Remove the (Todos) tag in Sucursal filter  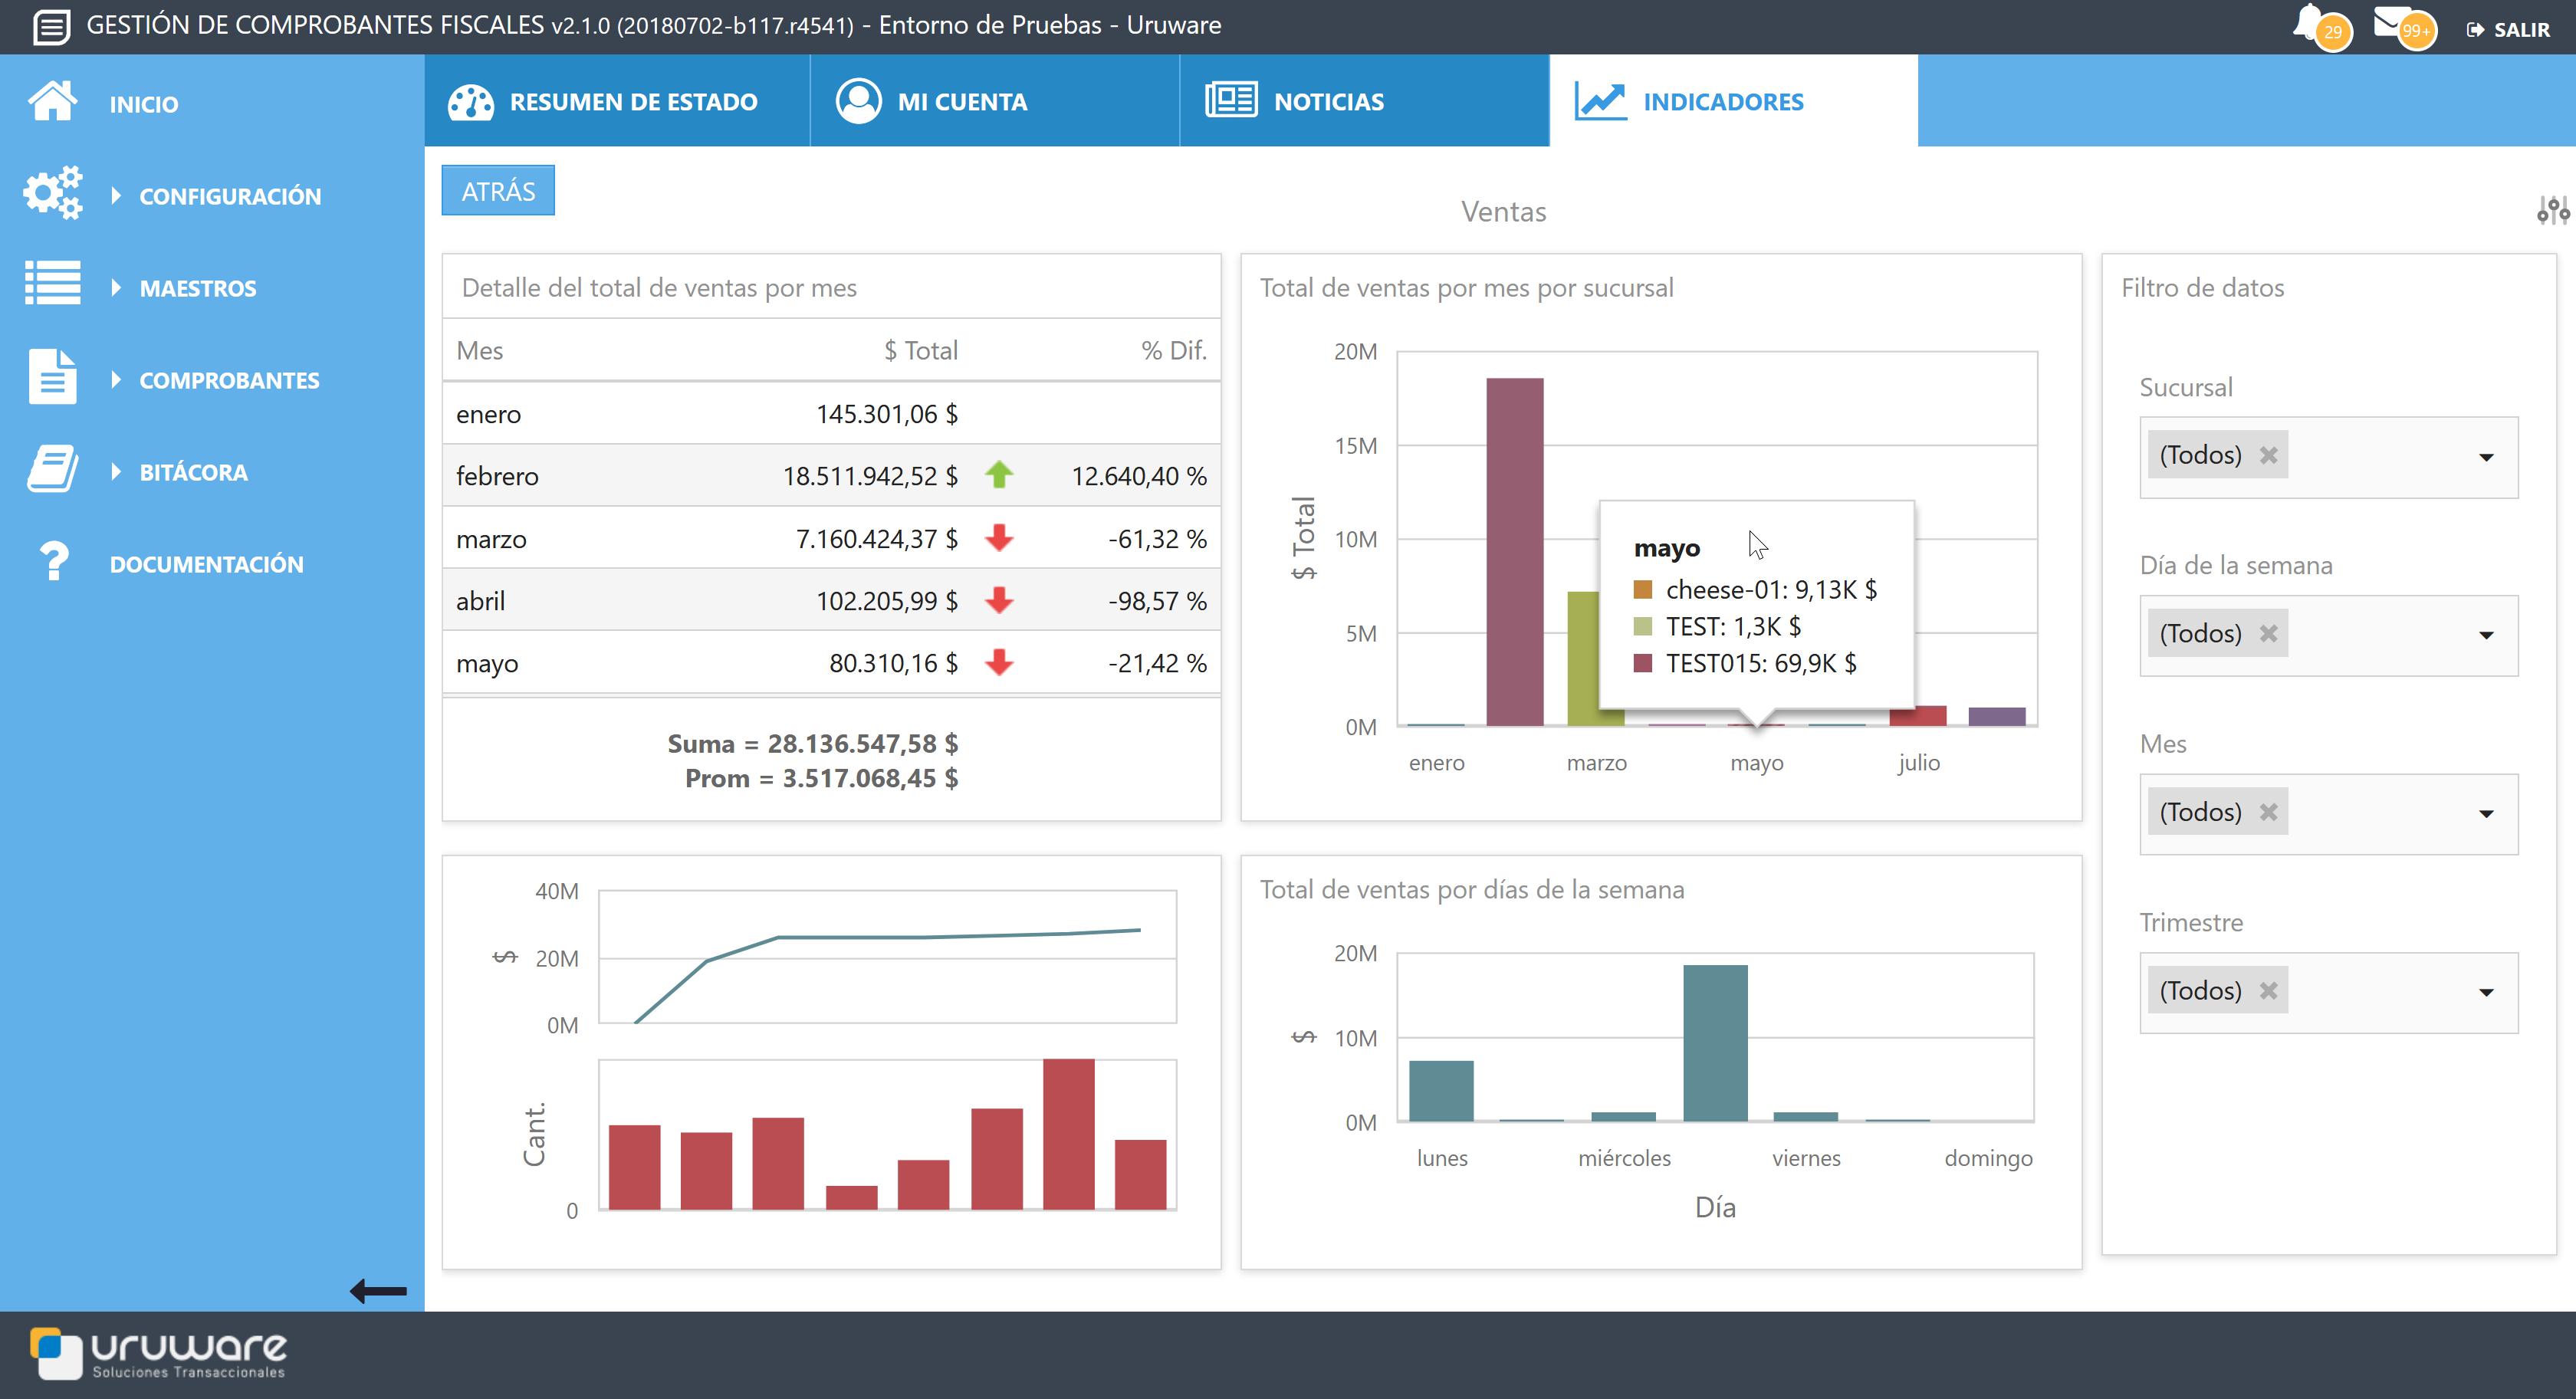click(x=2268, y=455)
